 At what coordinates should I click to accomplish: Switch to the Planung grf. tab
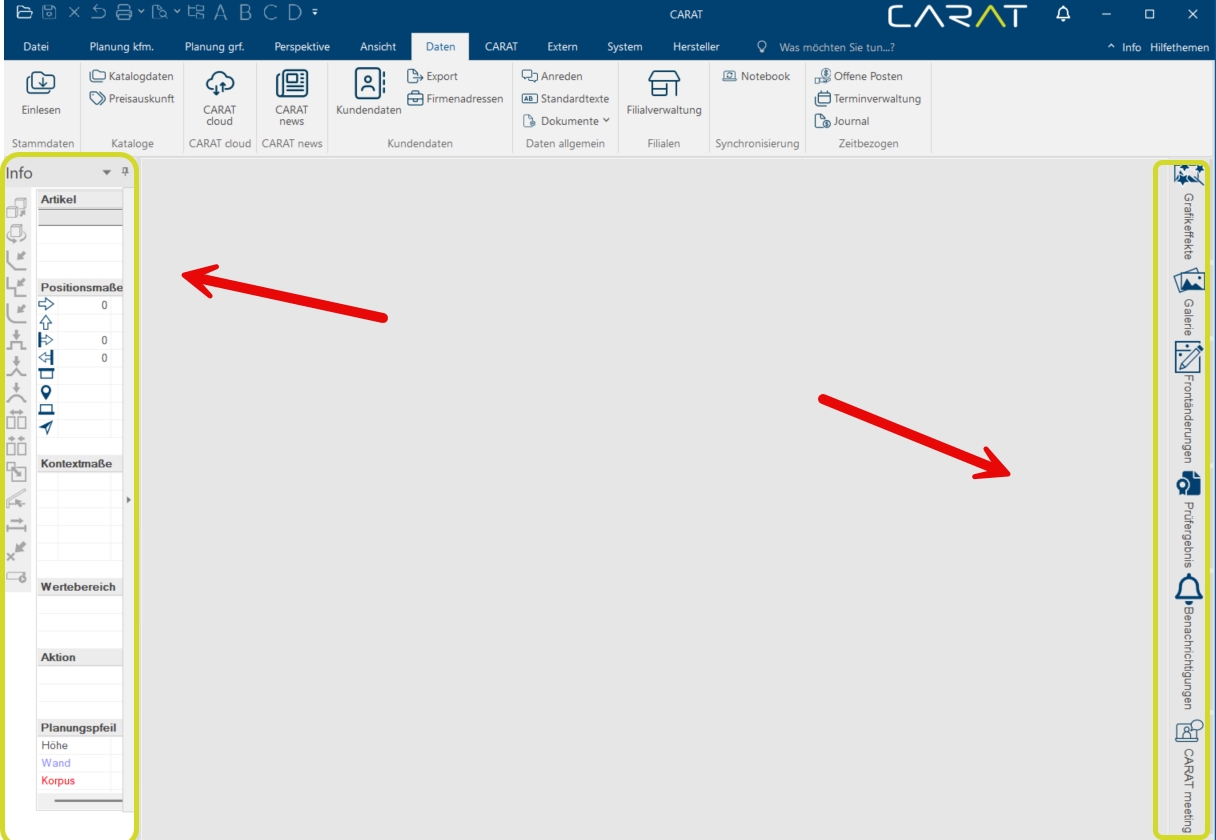pos(214,47)
